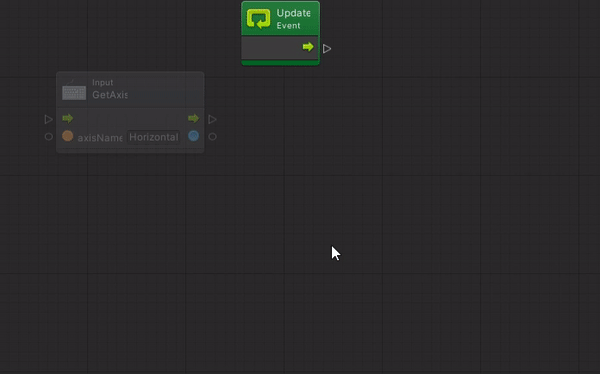Click the right circle value output port

point(212,137)
